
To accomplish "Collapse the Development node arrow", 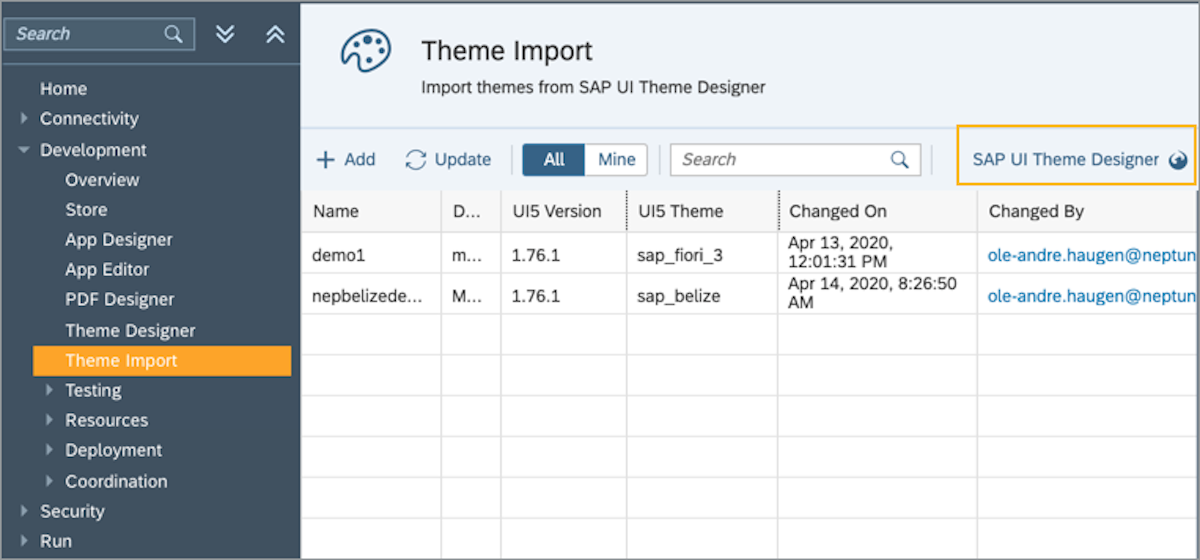I will 24,150.
